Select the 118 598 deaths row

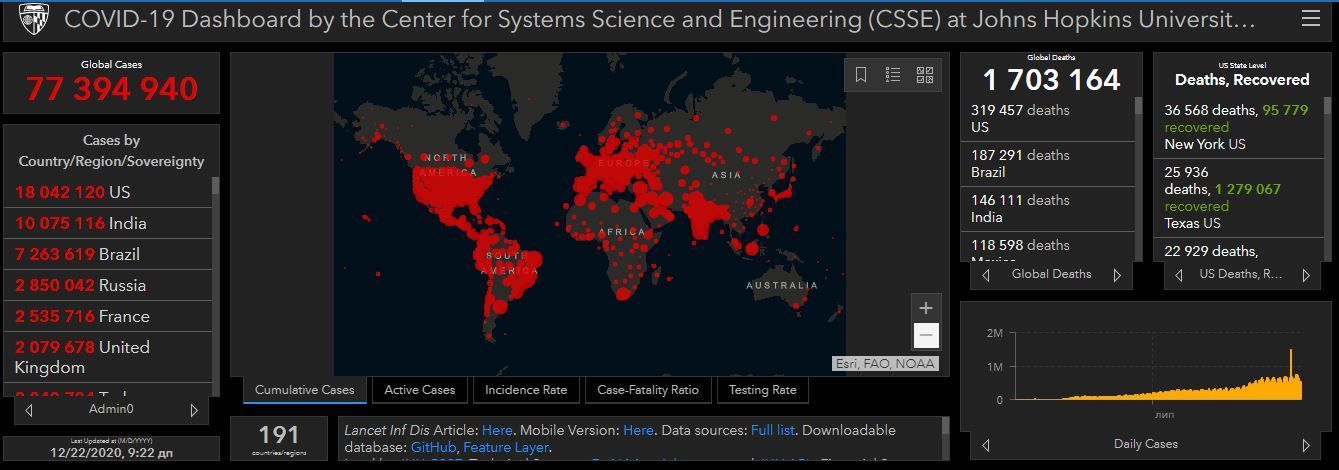1048,247
